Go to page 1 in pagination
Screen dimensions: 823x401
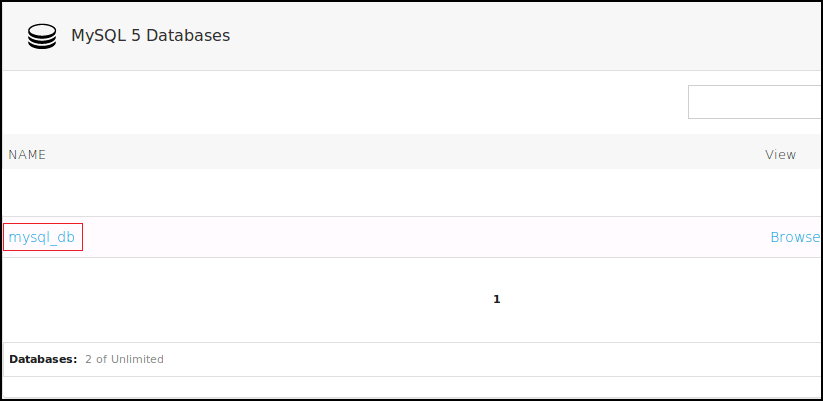tap(496, 299)
